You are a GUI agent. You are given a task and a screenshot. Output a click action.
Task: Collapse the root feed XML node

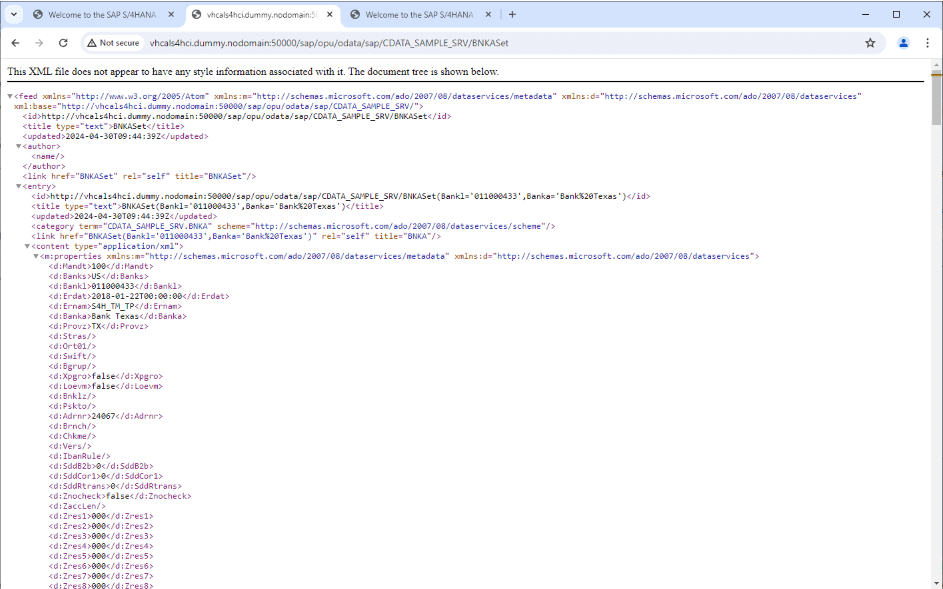click(10, 96)
